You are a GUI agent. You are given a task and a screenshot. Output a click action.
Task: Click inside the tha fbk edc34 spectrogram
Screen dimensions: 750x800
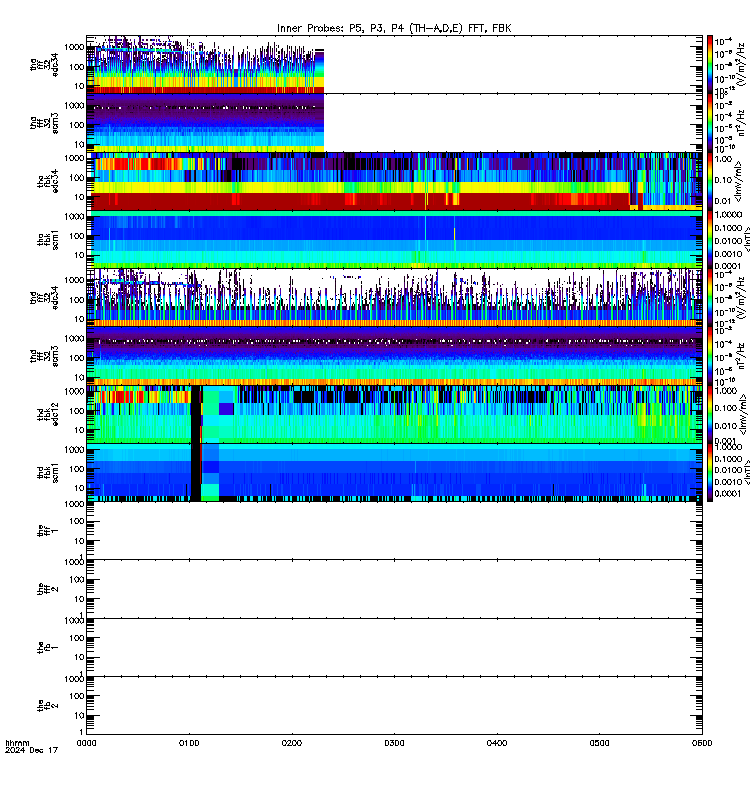click(x=394, y=181)
